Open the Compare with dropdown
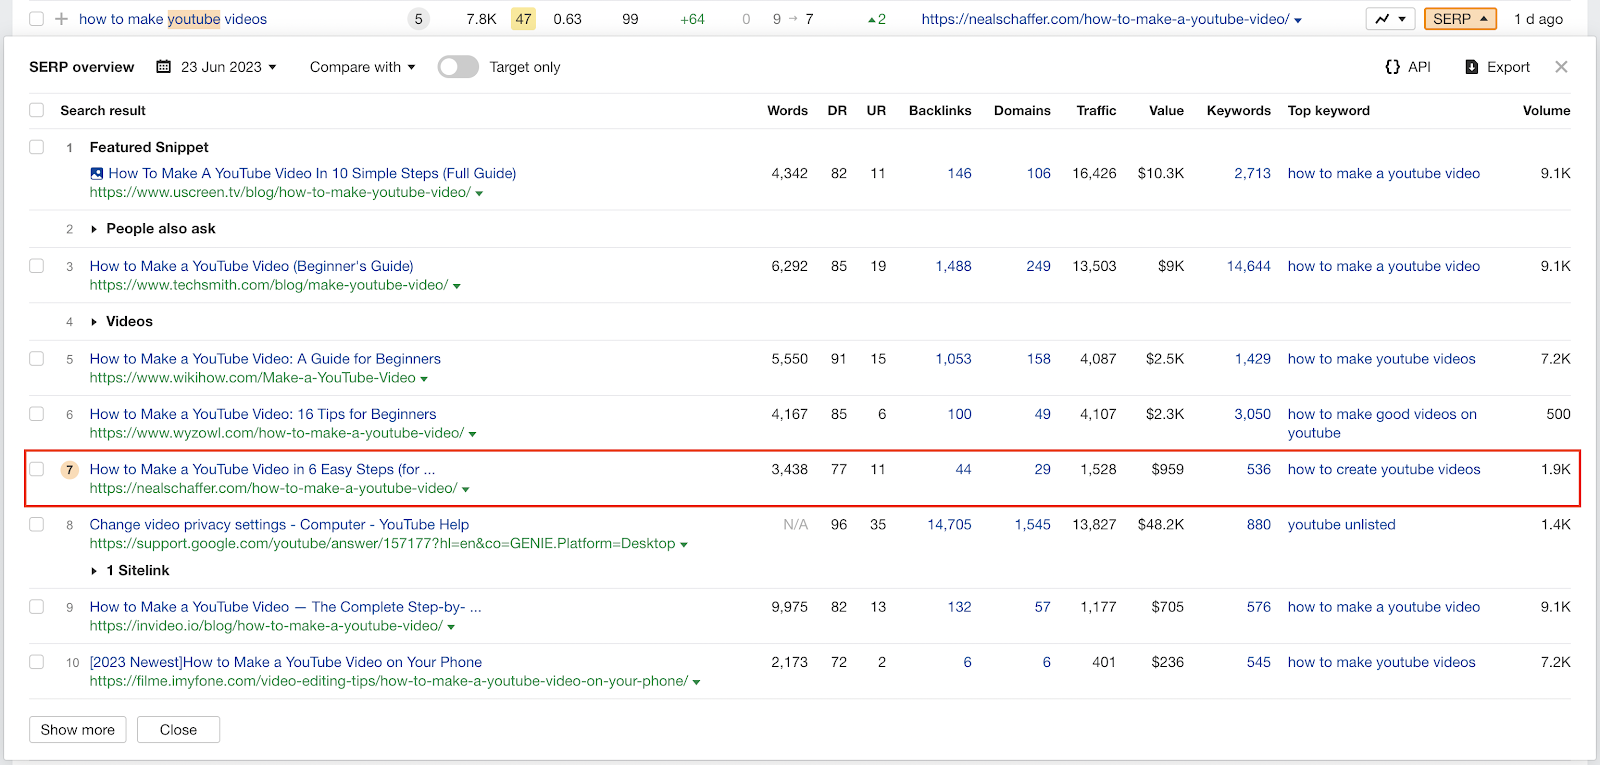 tap(362, 67)
